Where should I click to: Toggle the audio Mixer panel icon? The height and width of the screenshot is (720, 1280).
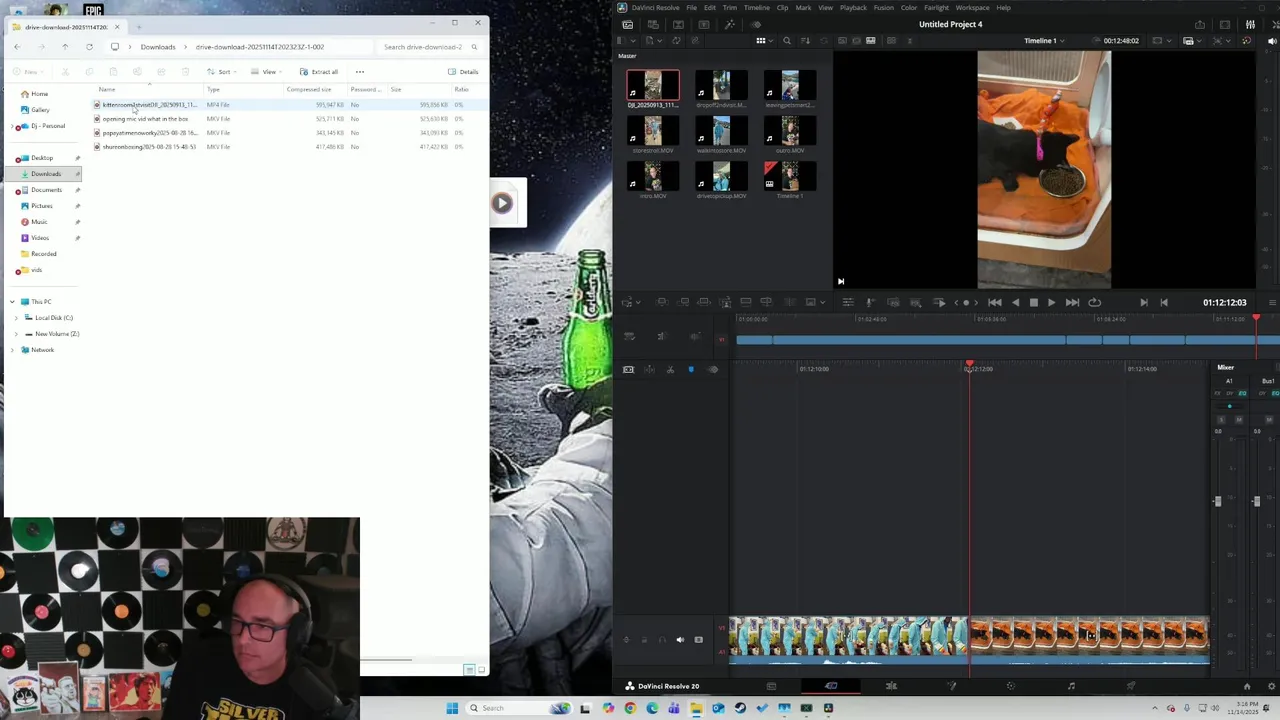pyautogui.click(x=1252, y=24)
